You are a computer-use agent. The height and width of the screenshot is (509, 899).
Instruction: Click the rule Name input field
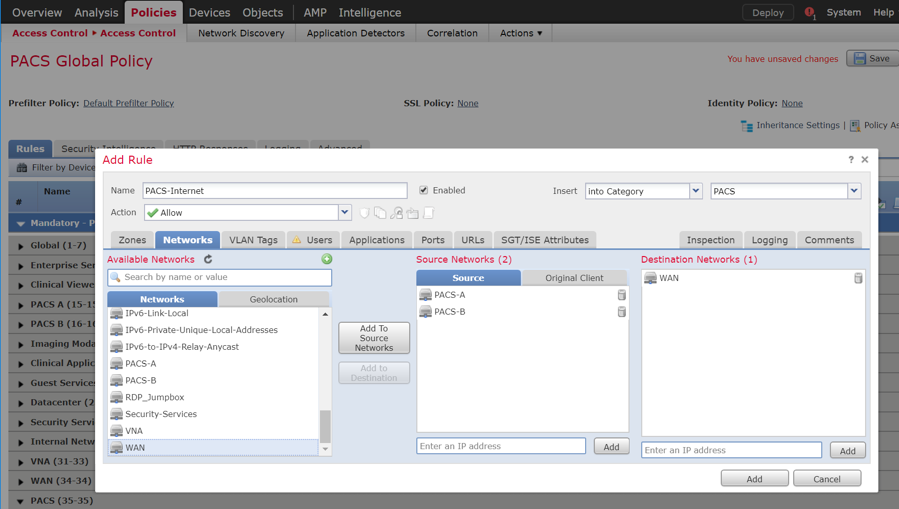(x=275, y=191)
